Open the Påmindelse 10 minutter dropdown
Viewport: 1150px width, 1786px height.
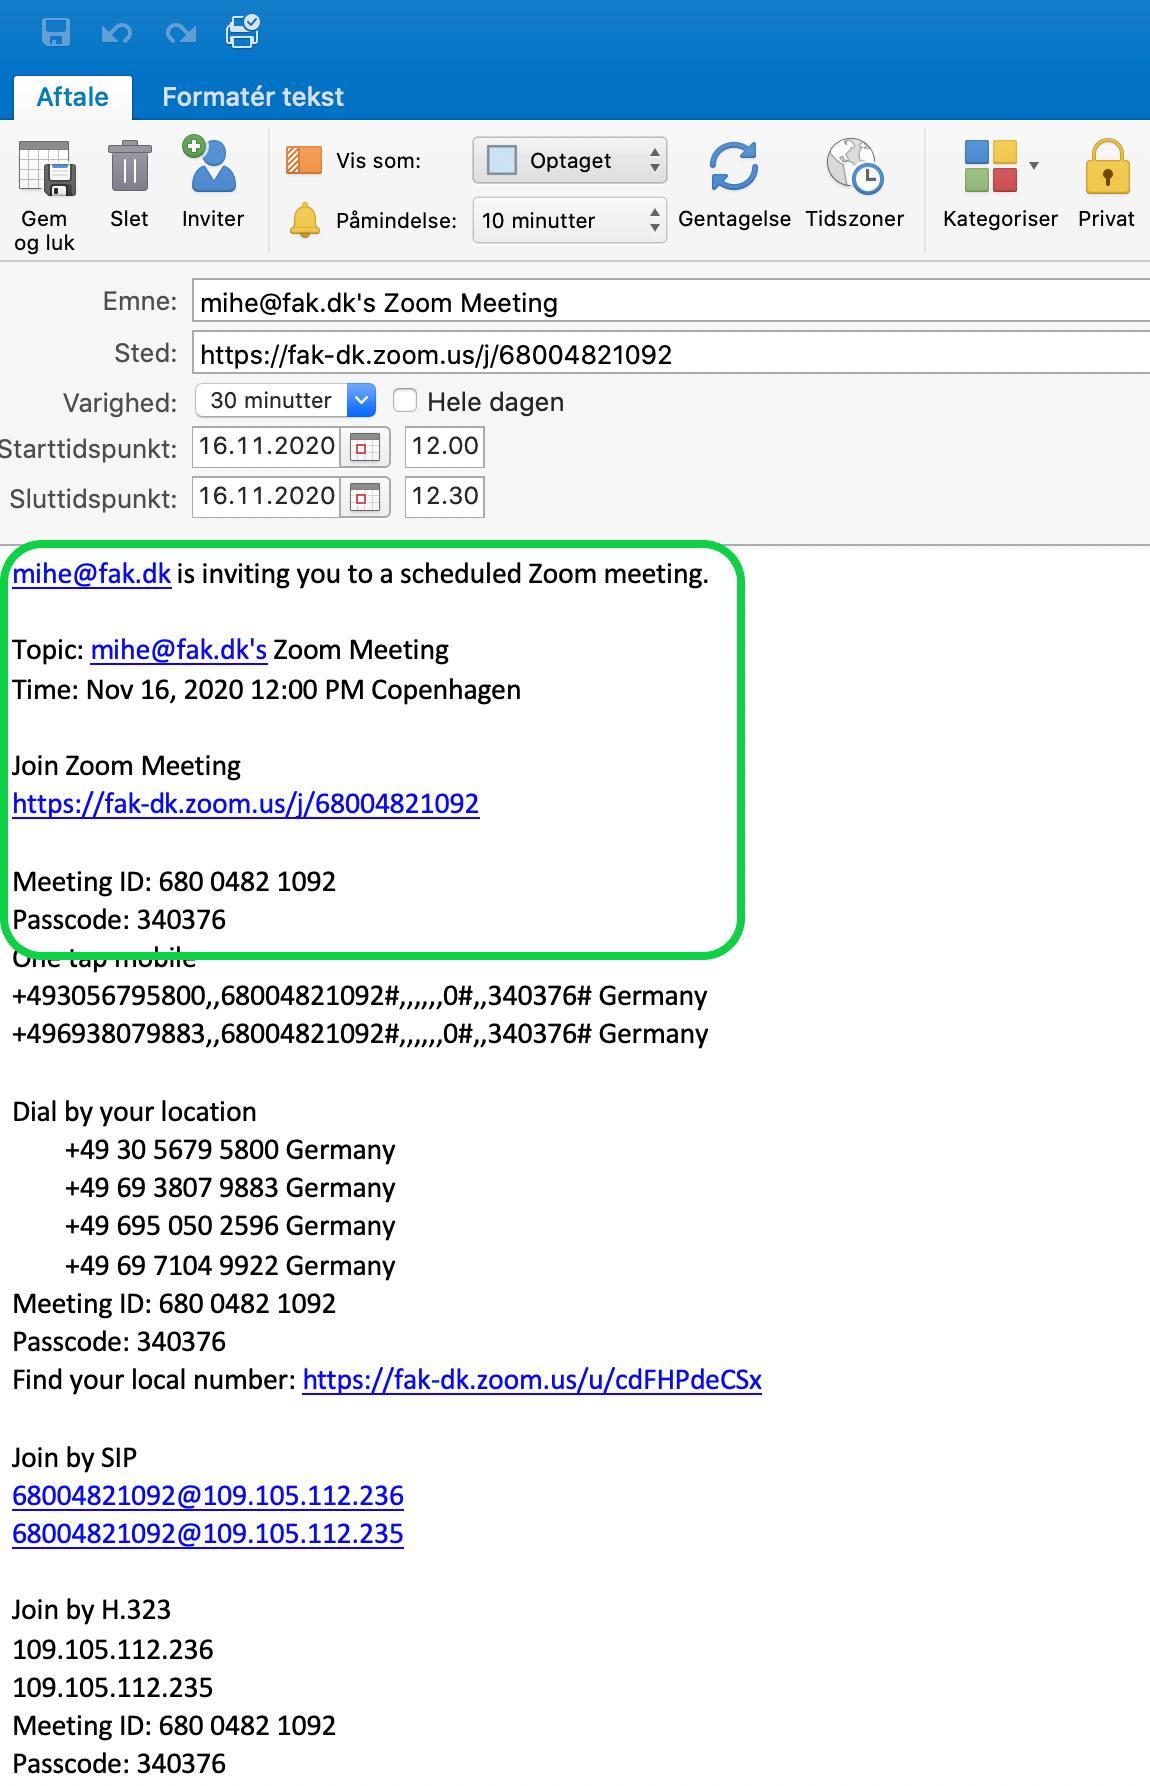[x=569, y=220]
